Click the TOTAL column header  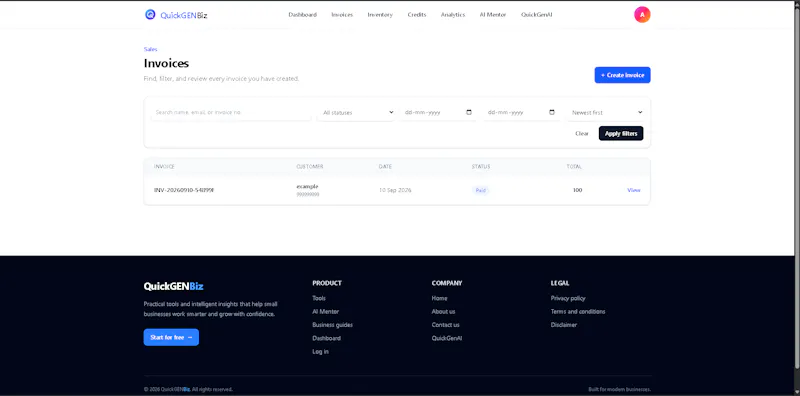[x=574, y=167]
